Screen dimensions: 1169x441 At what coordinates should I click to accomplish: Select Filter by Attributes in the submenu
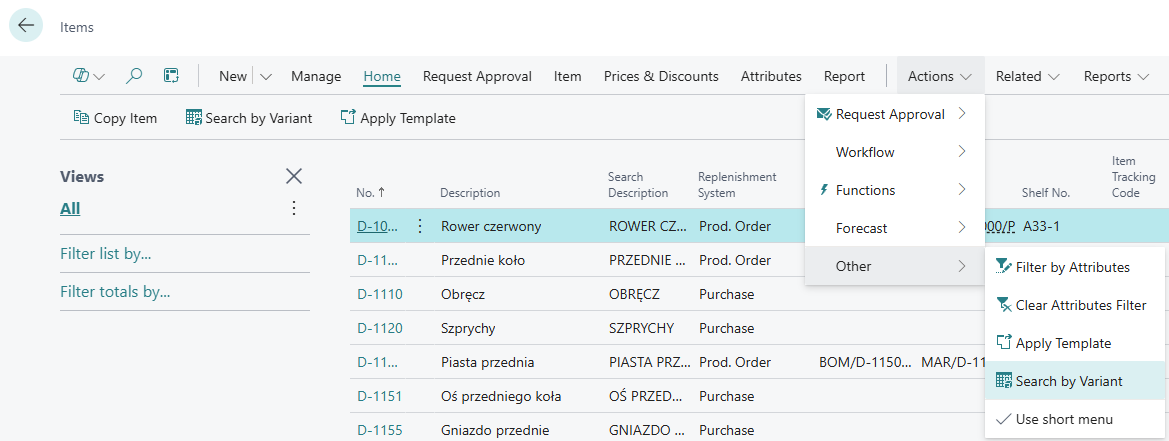(1072, 267)
